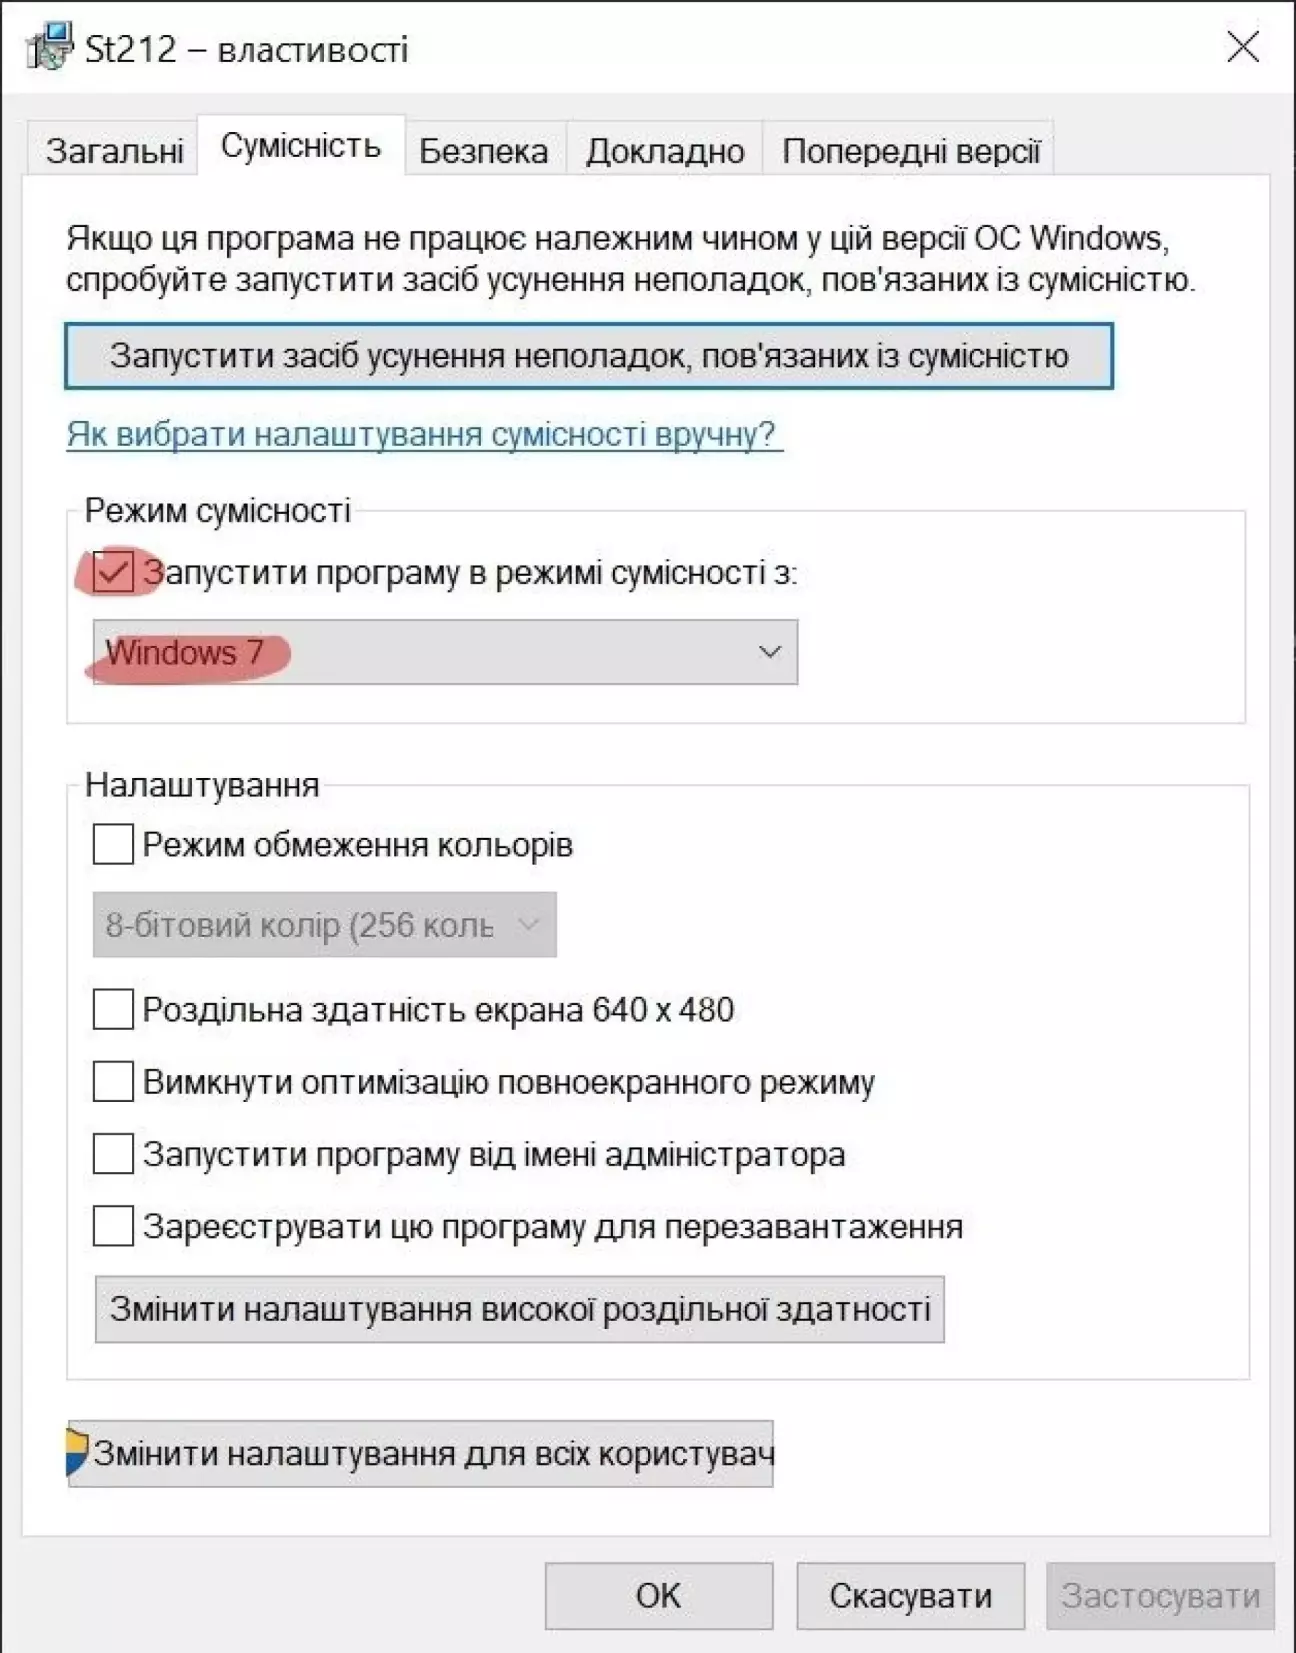Check the 640 x 480 screen resolution option
The width and height of the screenshot is (1296, 1653).
pyautogui.click(x=113, y=1009)
